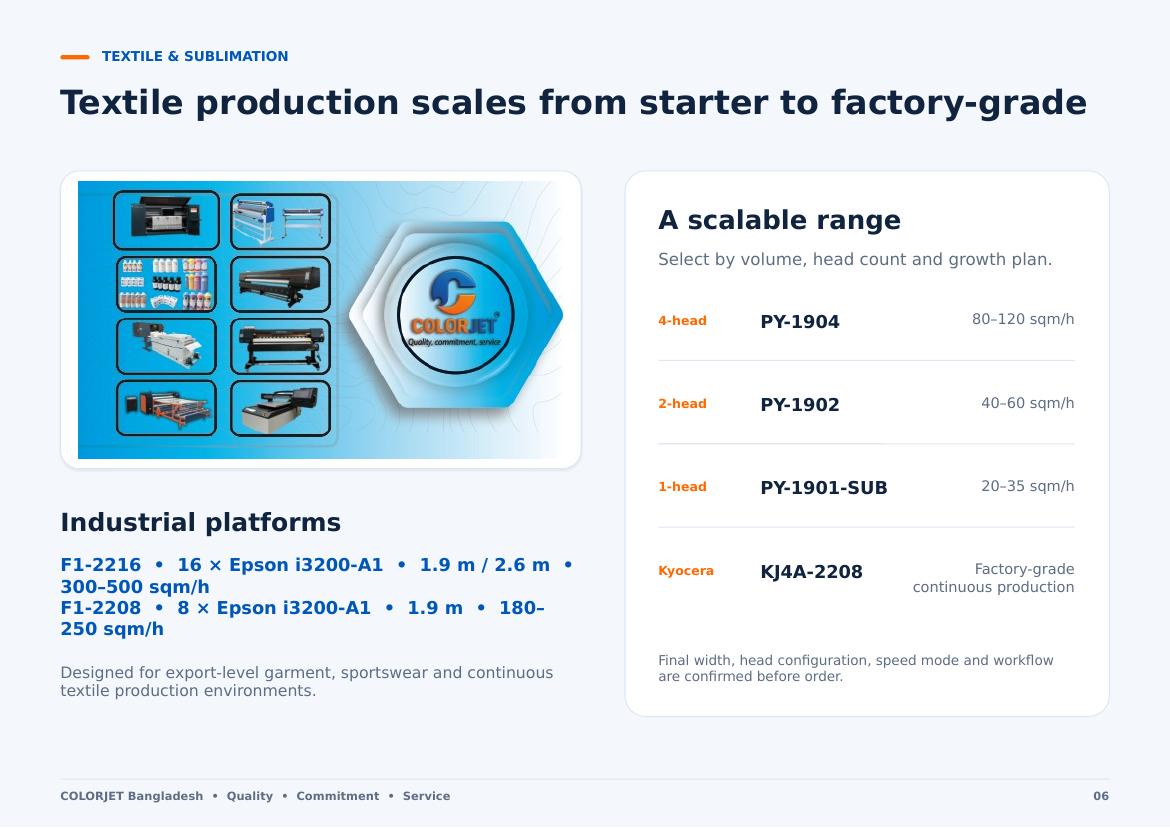Select the flatbed printer thumbnail in the image
Image resolution: width=1170 pixels, height=828 pixels.
281,408
